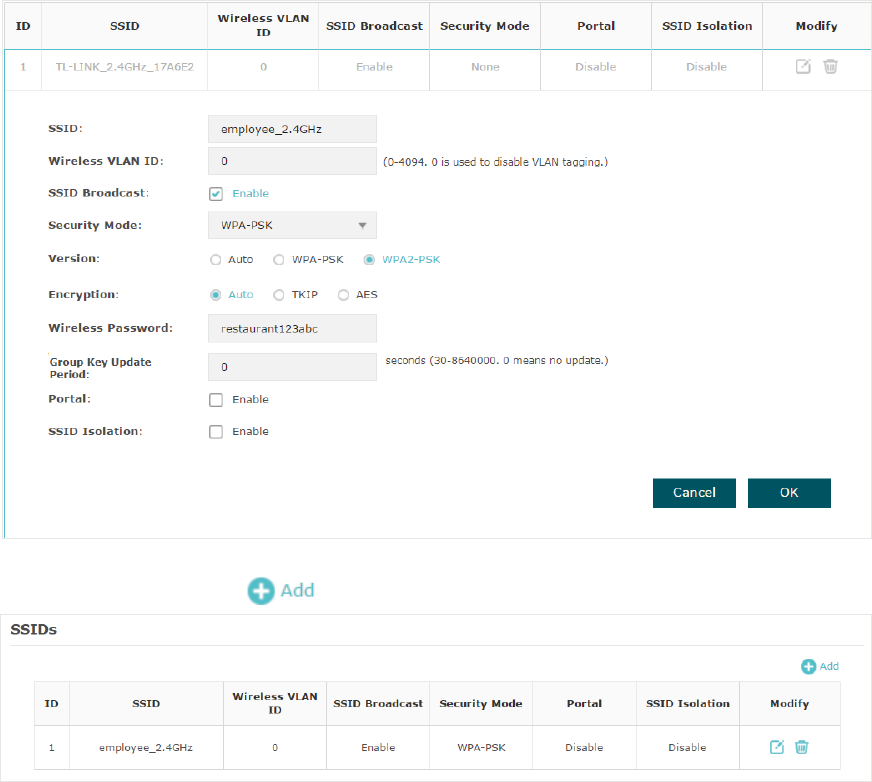Image resolution: width=872 pixels, height=782 pixels.
Task: Select AES encryption radio button
Action: [x=343, y=295]
